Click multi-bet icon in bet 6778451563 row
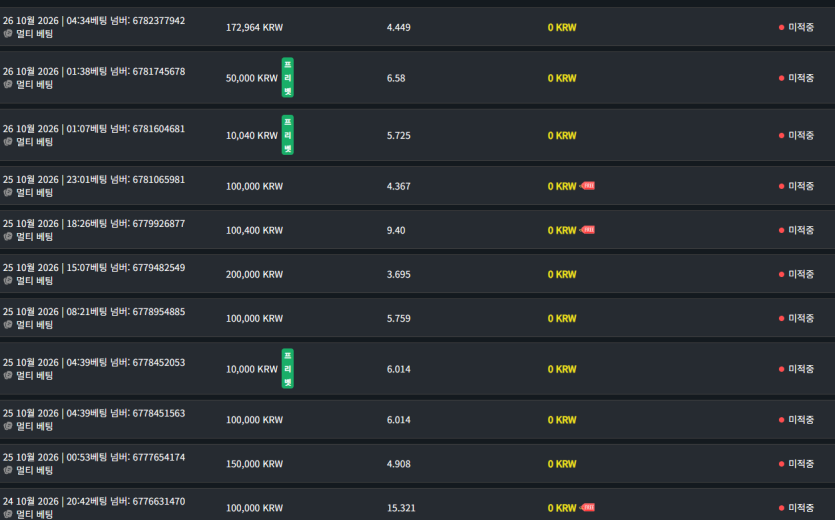The height and width of the screenshot is (520, 835). point(8,426)
